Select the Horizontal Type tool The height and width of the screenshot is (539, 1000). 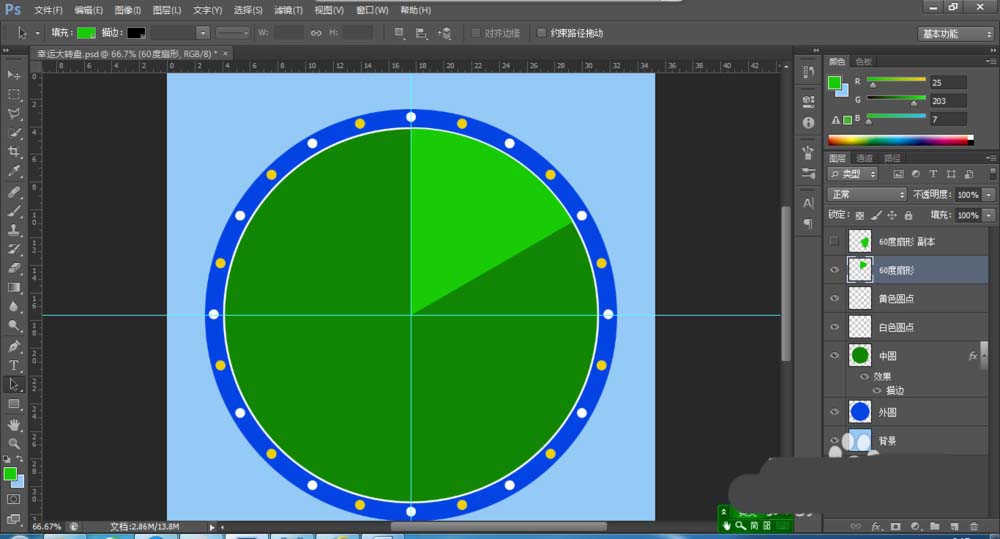pyautogui.click(x=14, y=365)
